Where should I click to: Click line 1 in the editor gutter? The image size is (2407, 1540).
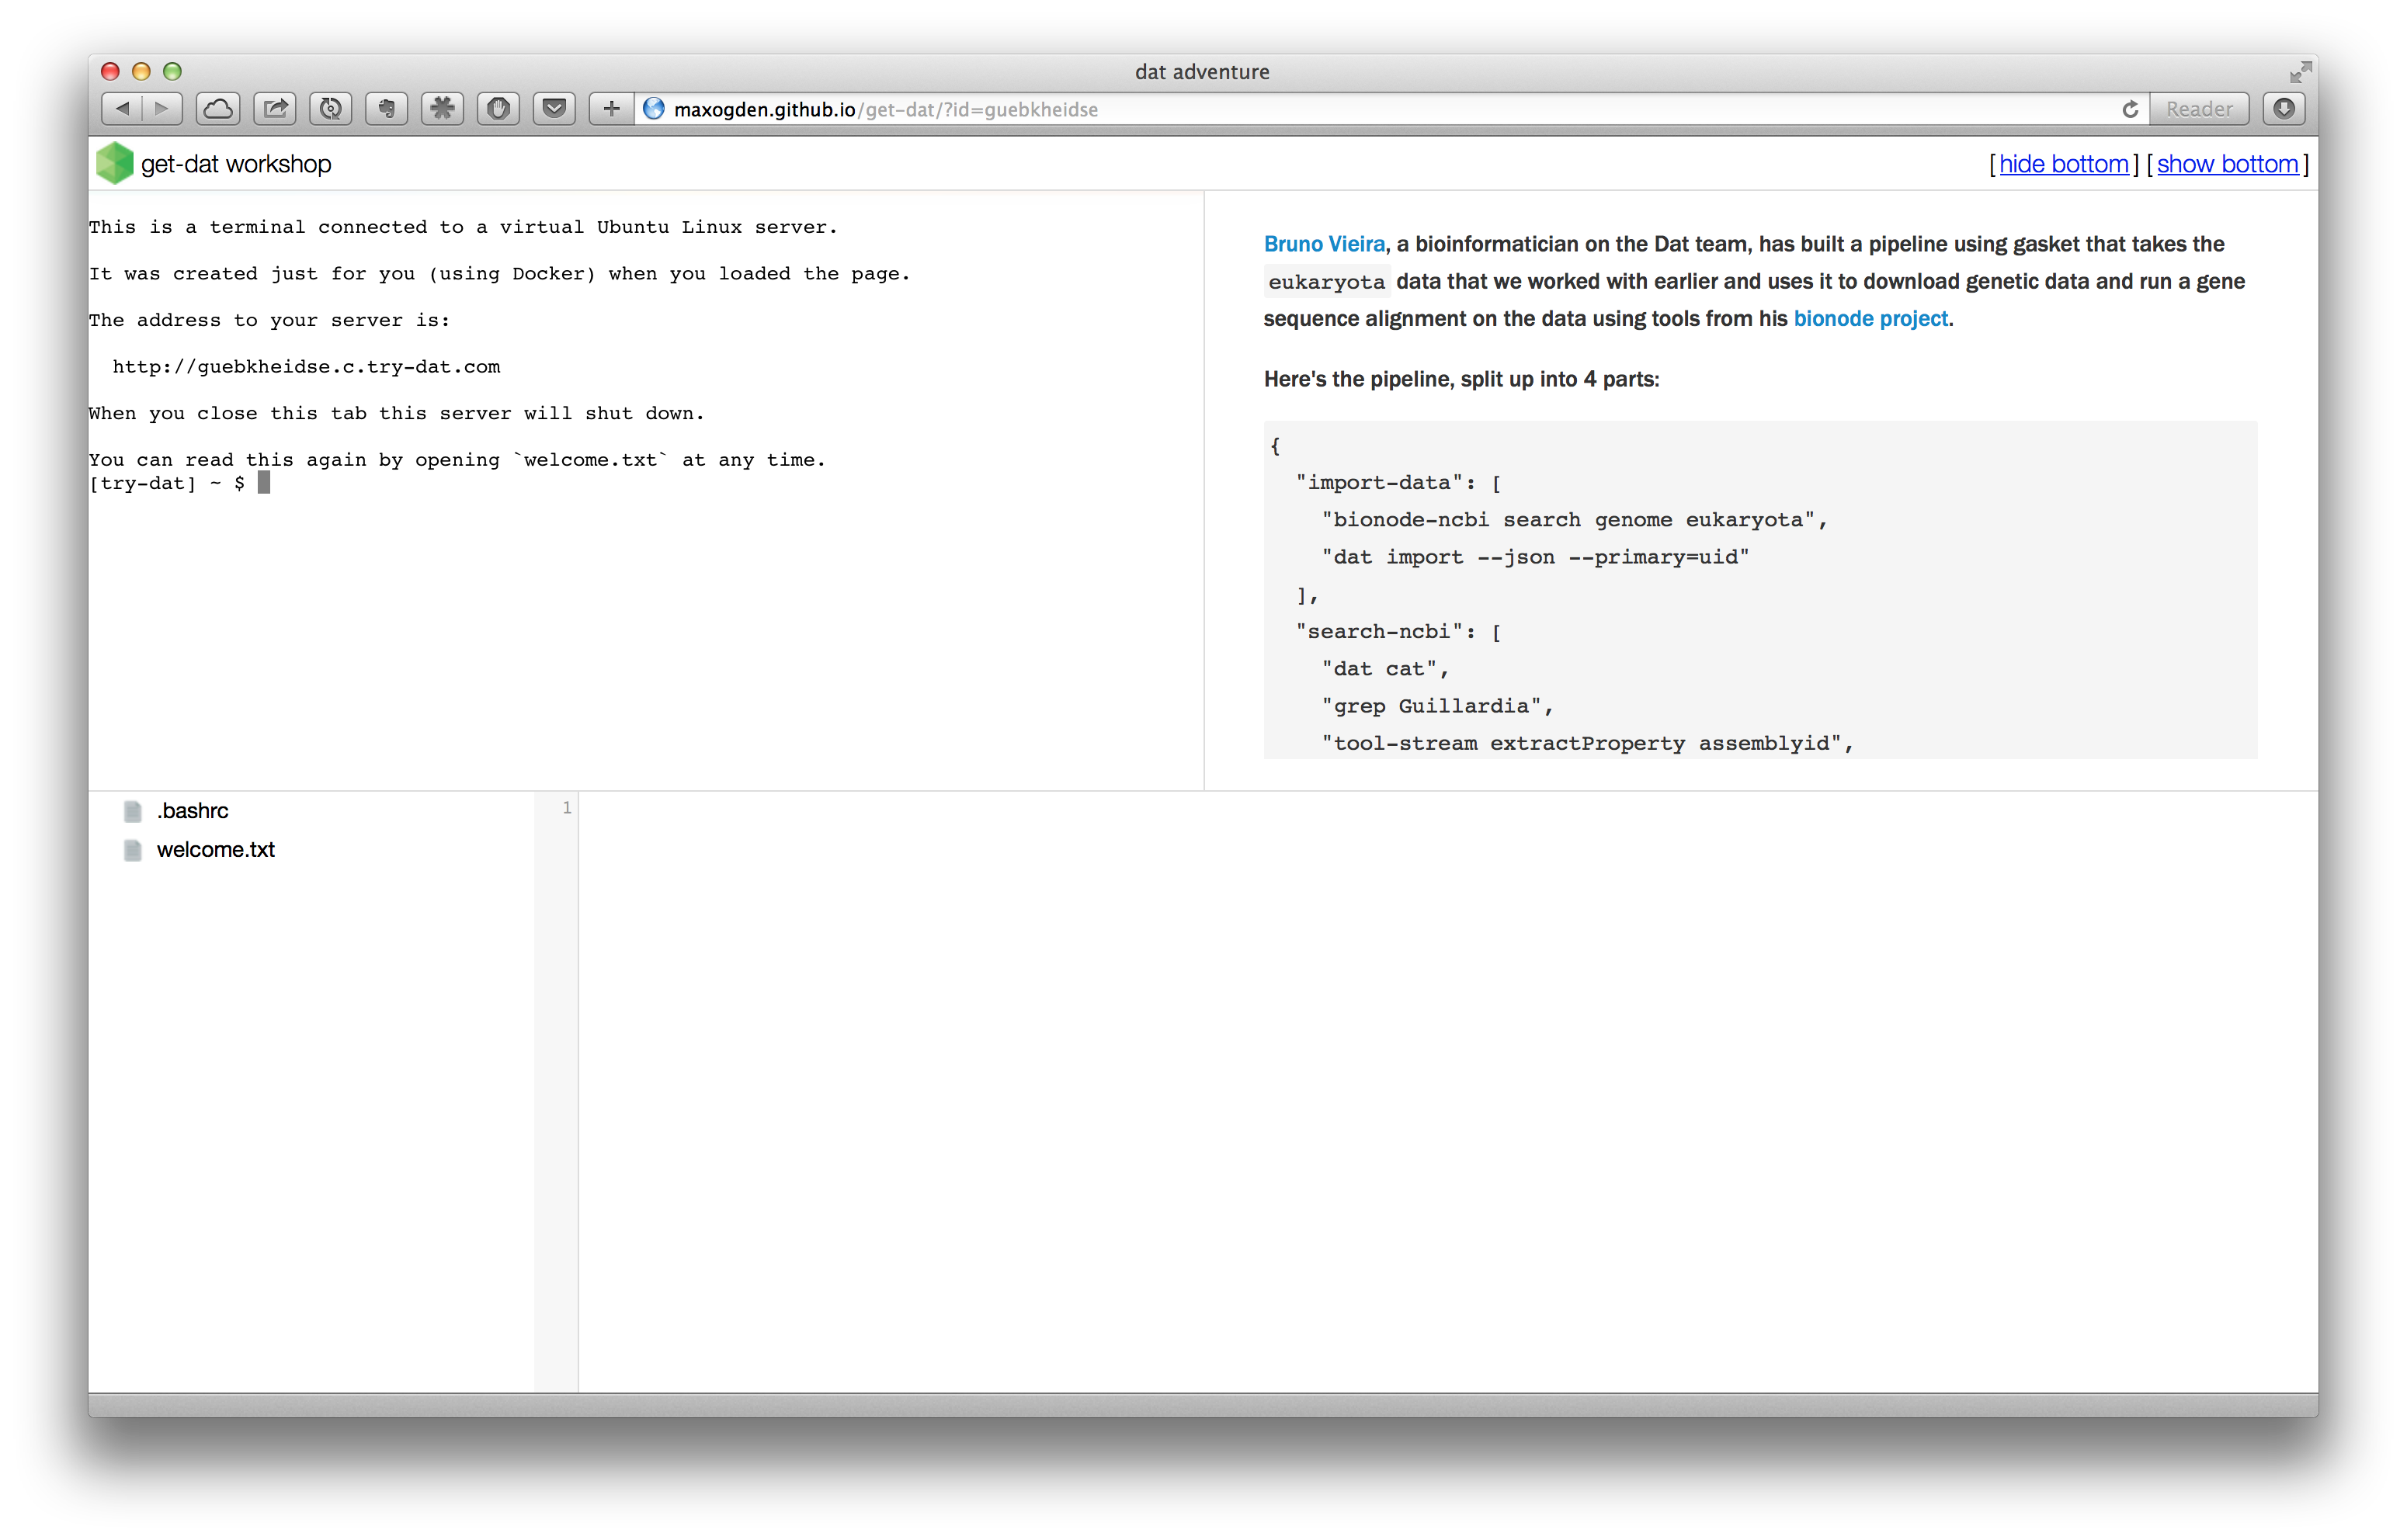[x=566, y=808]
